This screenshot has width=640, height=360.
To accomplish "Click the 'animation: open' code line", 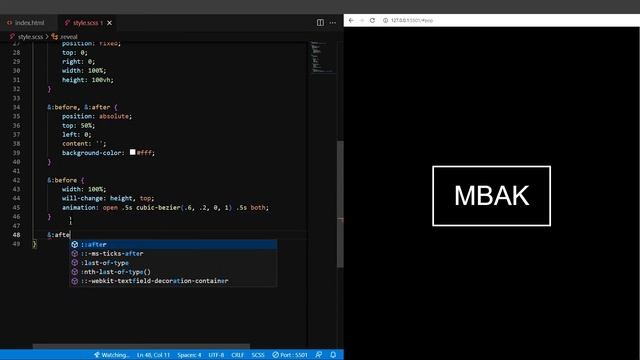I will [x=165, y=207].
